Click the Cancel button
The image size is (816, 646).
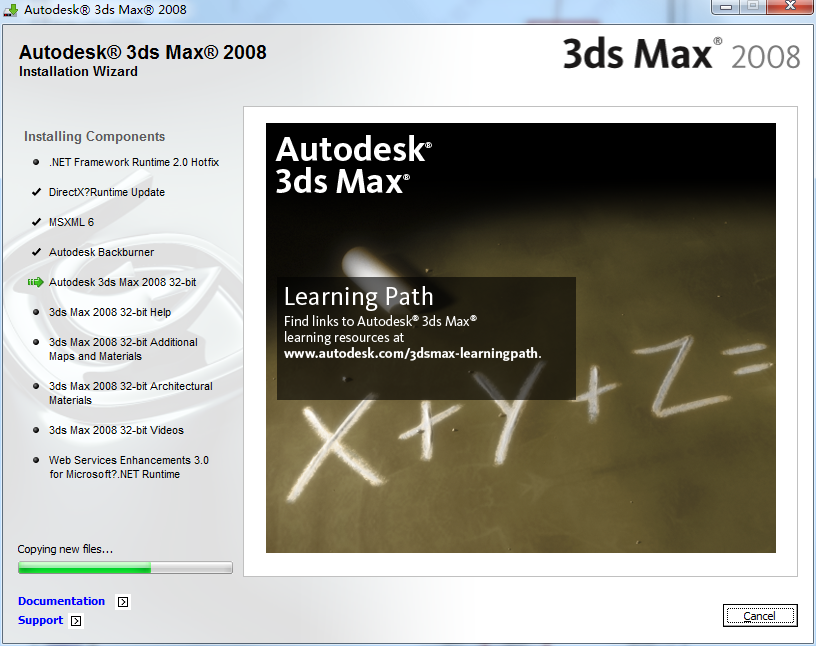[760, 616]
